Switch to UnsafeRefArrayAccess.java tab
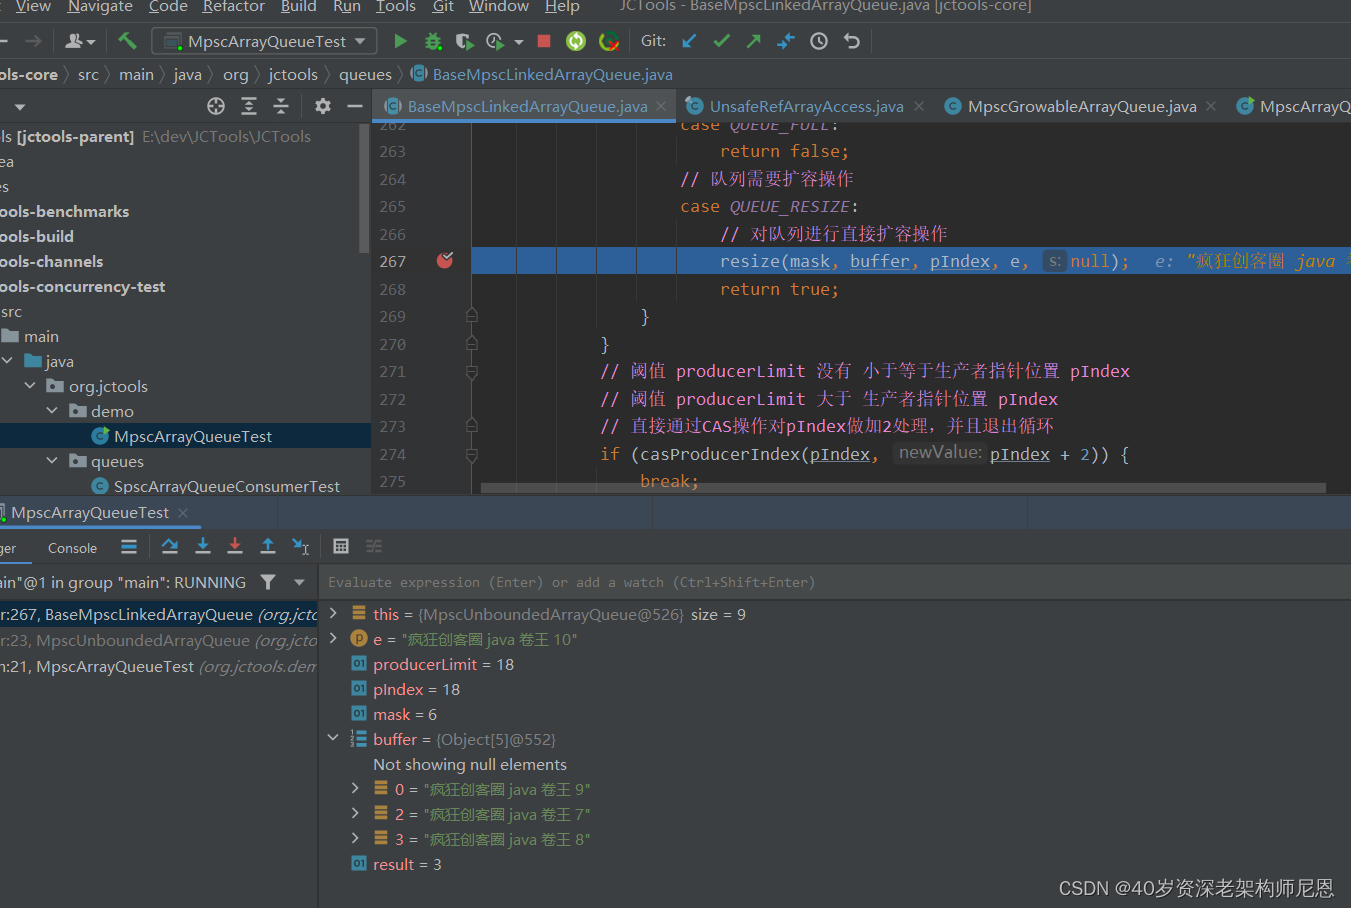 pyautogui.click(x=806, y=106)
